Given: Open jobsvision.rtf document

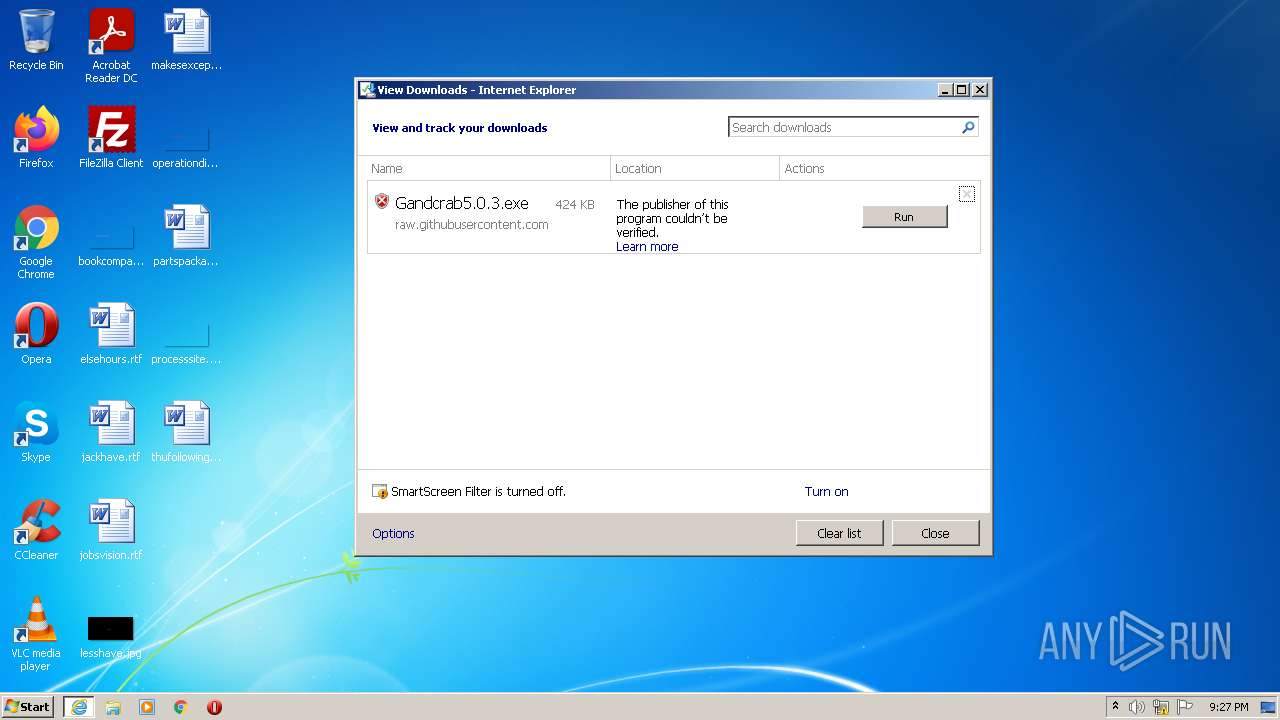Looking at the screenshot, I should (x=111, y=530).
